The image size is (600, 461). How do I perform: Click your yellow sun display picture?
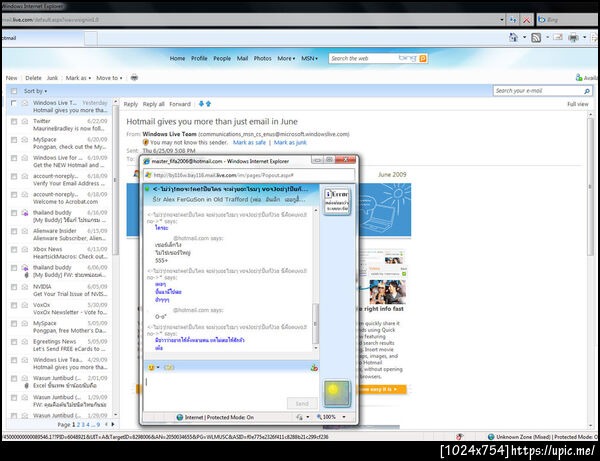click(336, 393)
